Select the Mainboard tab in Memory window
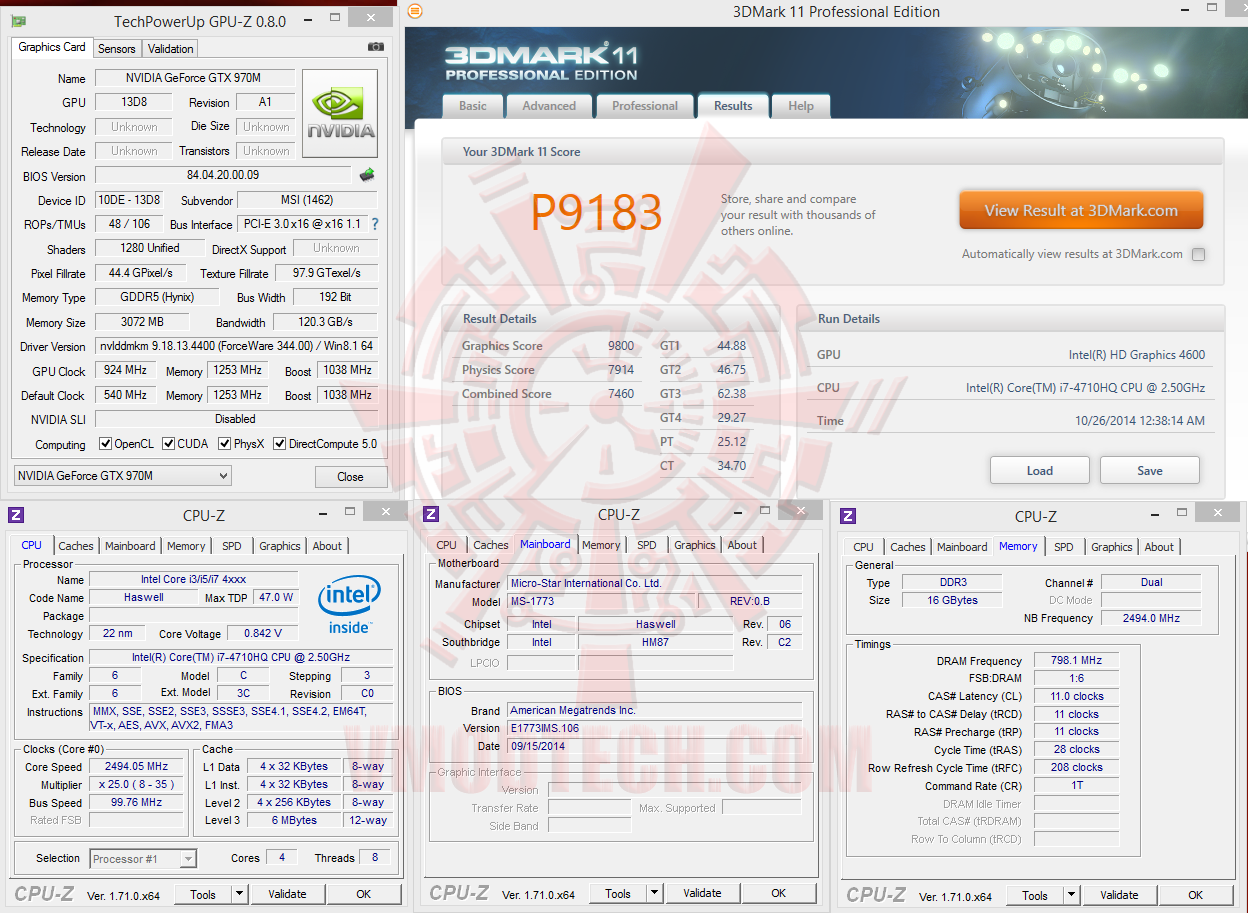 [x=962, y=547]
